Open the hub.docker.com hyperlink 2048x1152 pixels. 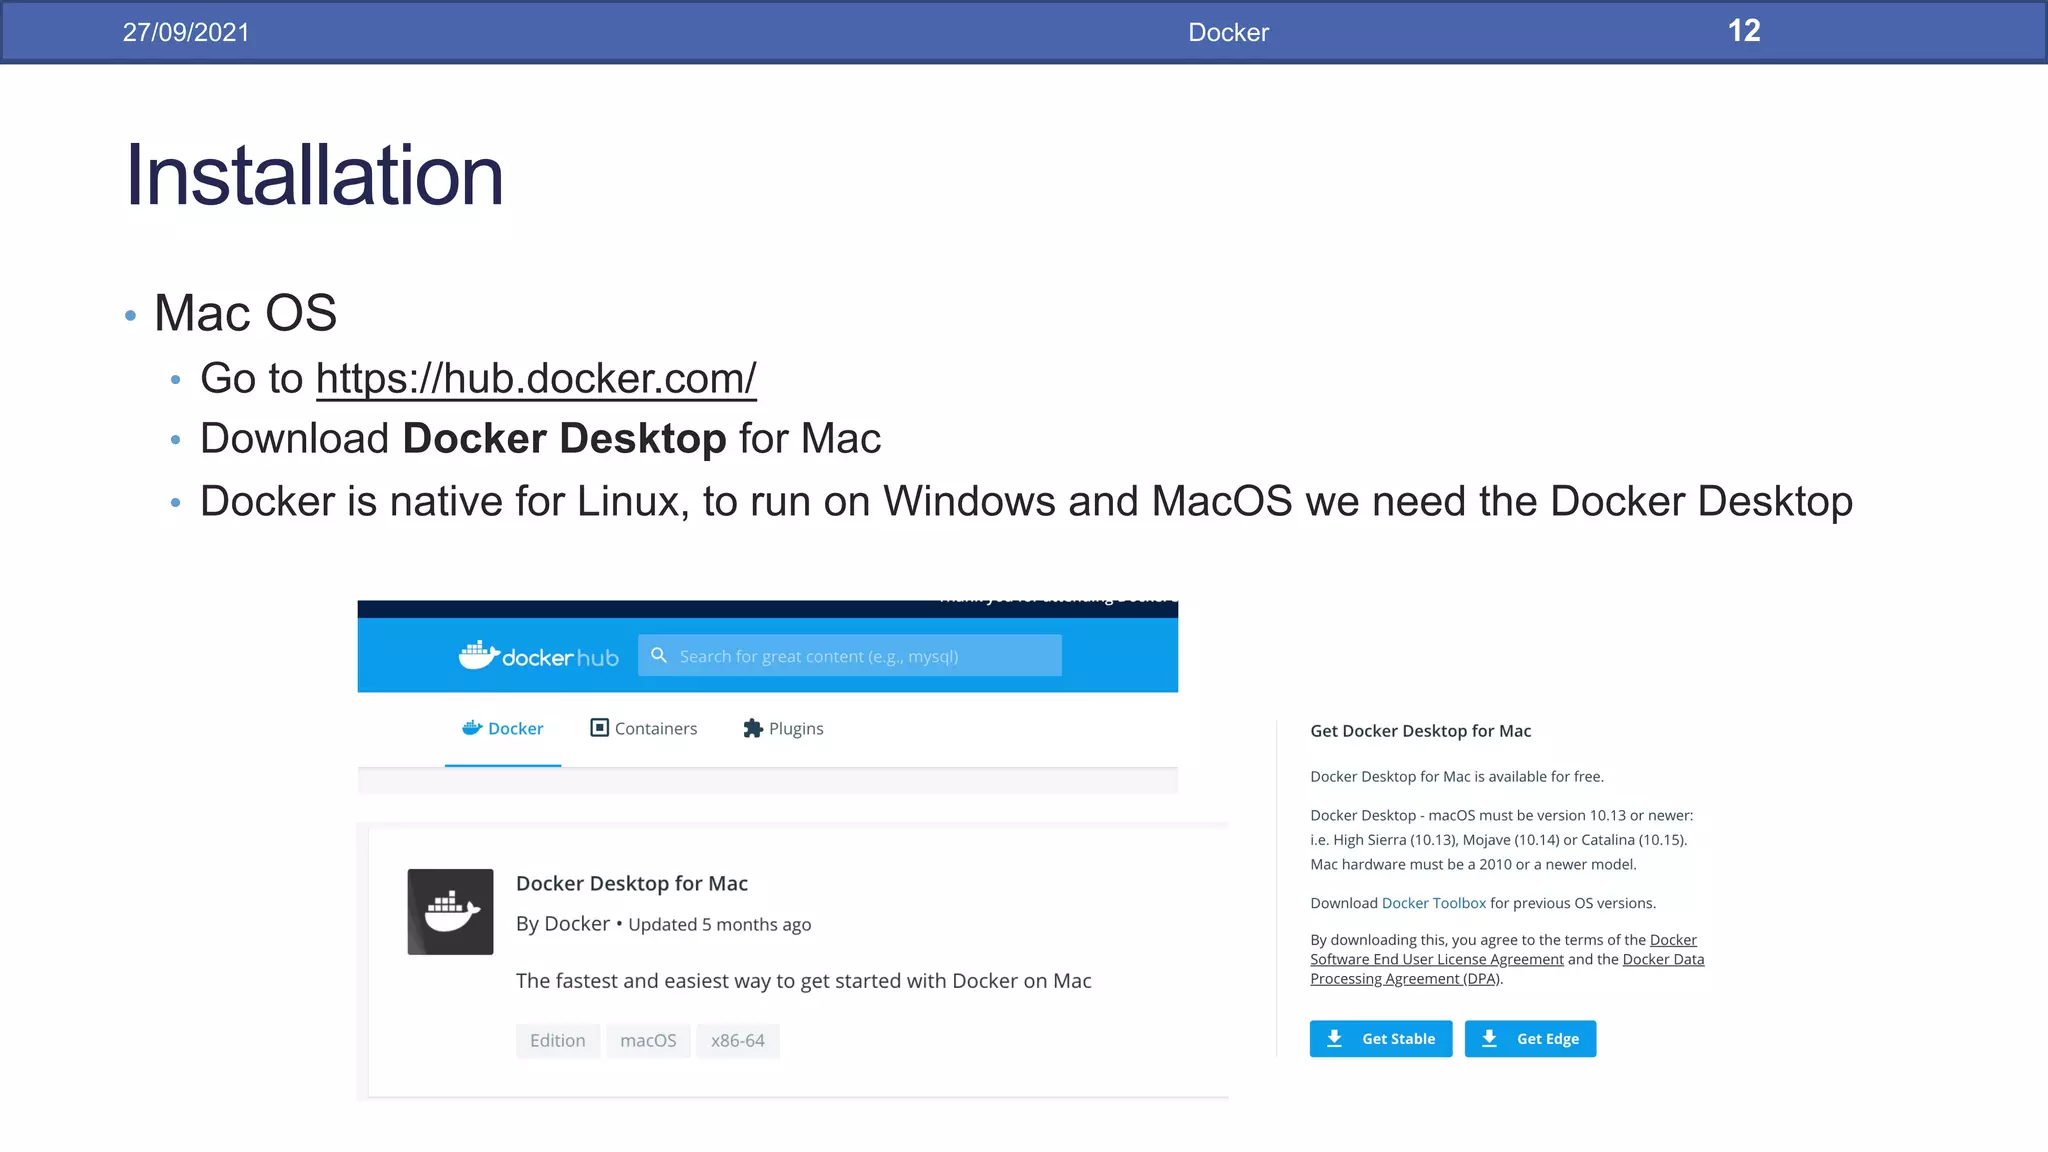tap(536, 379)
